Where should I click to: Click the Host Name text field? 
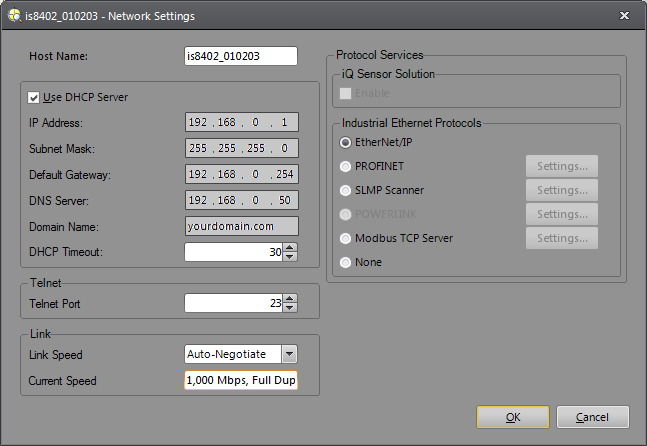pos(241,56)
